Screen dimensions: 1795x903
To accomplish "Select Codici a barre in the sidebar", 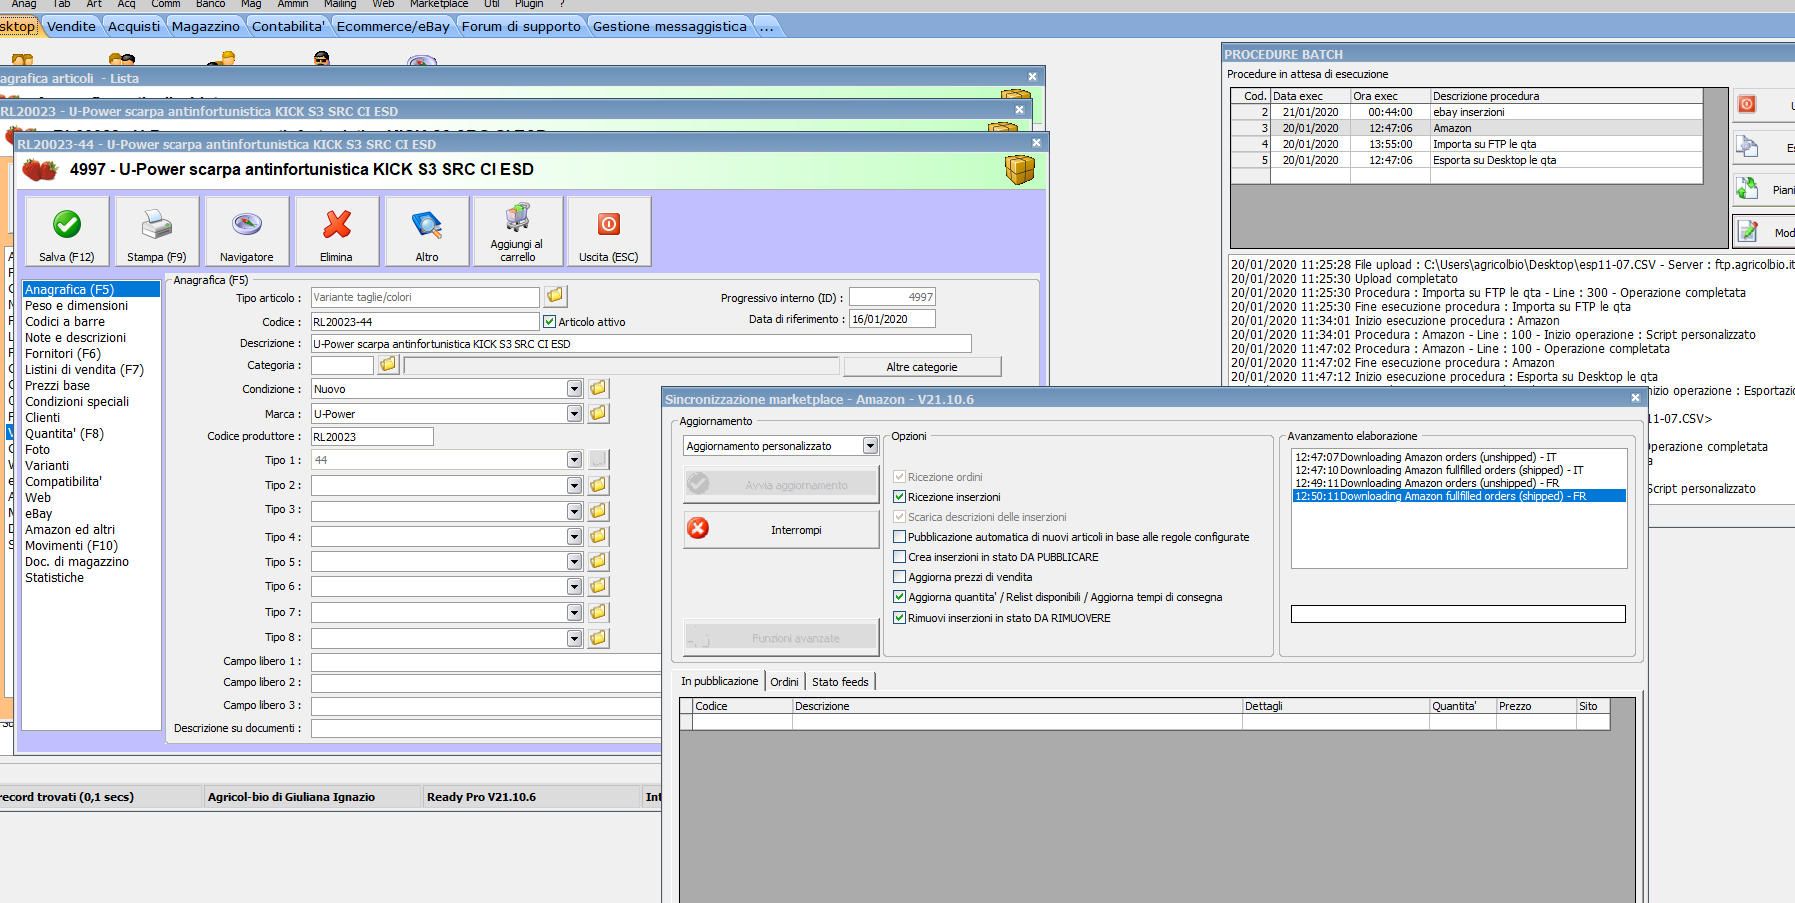I will (x=65, y=322).
